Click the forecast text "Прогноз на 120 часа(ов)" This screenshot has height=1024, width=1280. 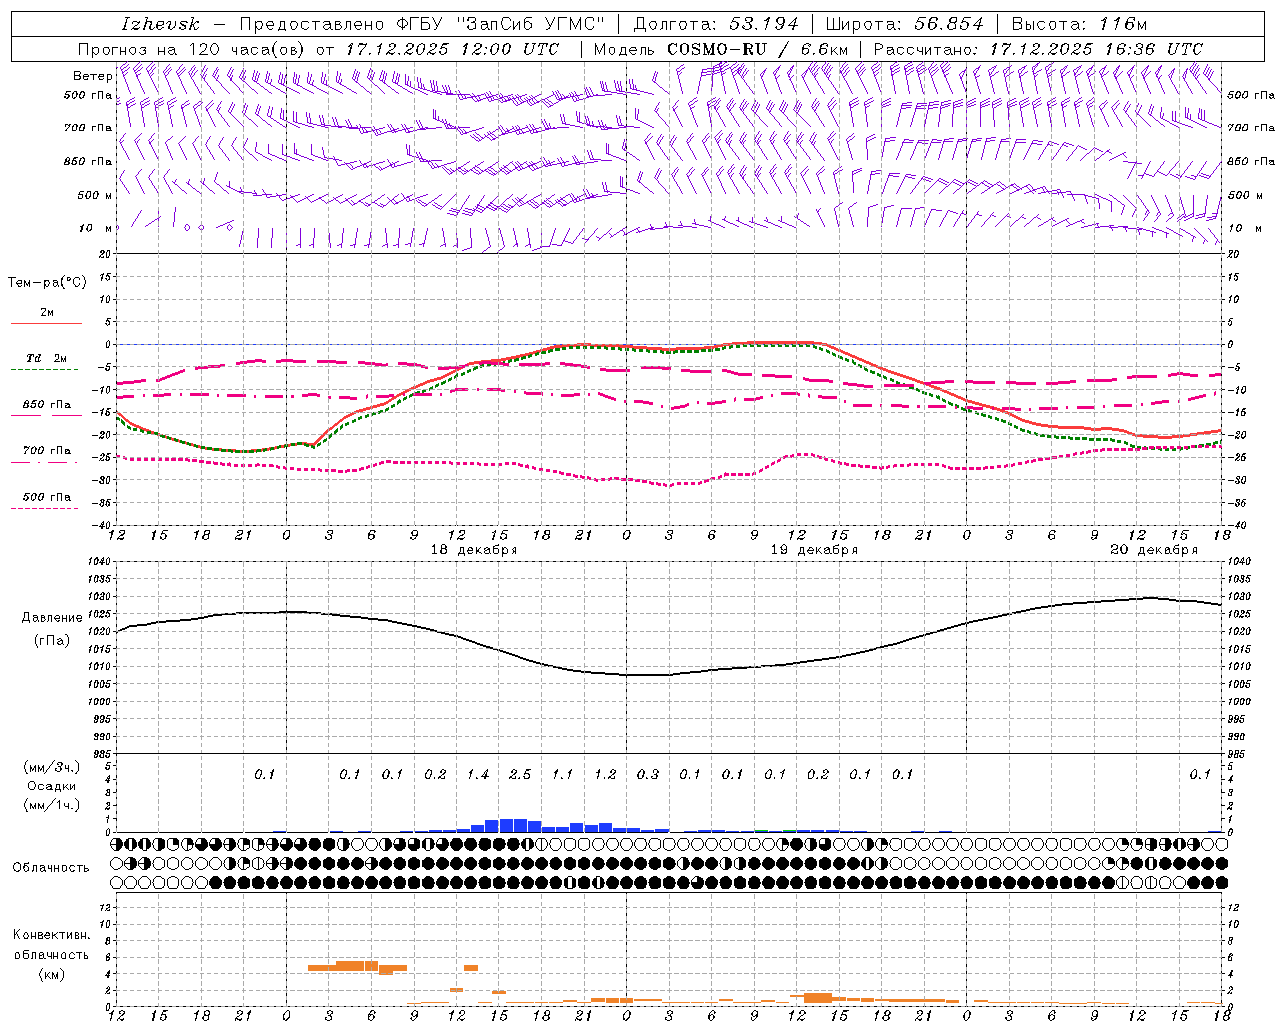point(192,49)
